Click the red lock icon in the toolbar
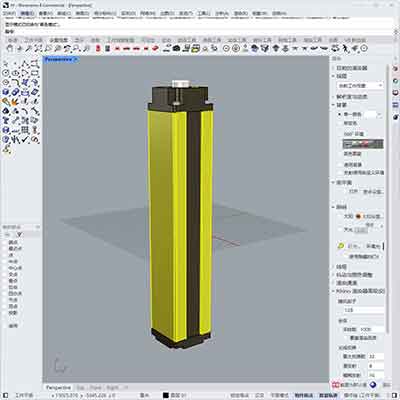The width and height of the screenshot is (400, 400). [98, 49]
